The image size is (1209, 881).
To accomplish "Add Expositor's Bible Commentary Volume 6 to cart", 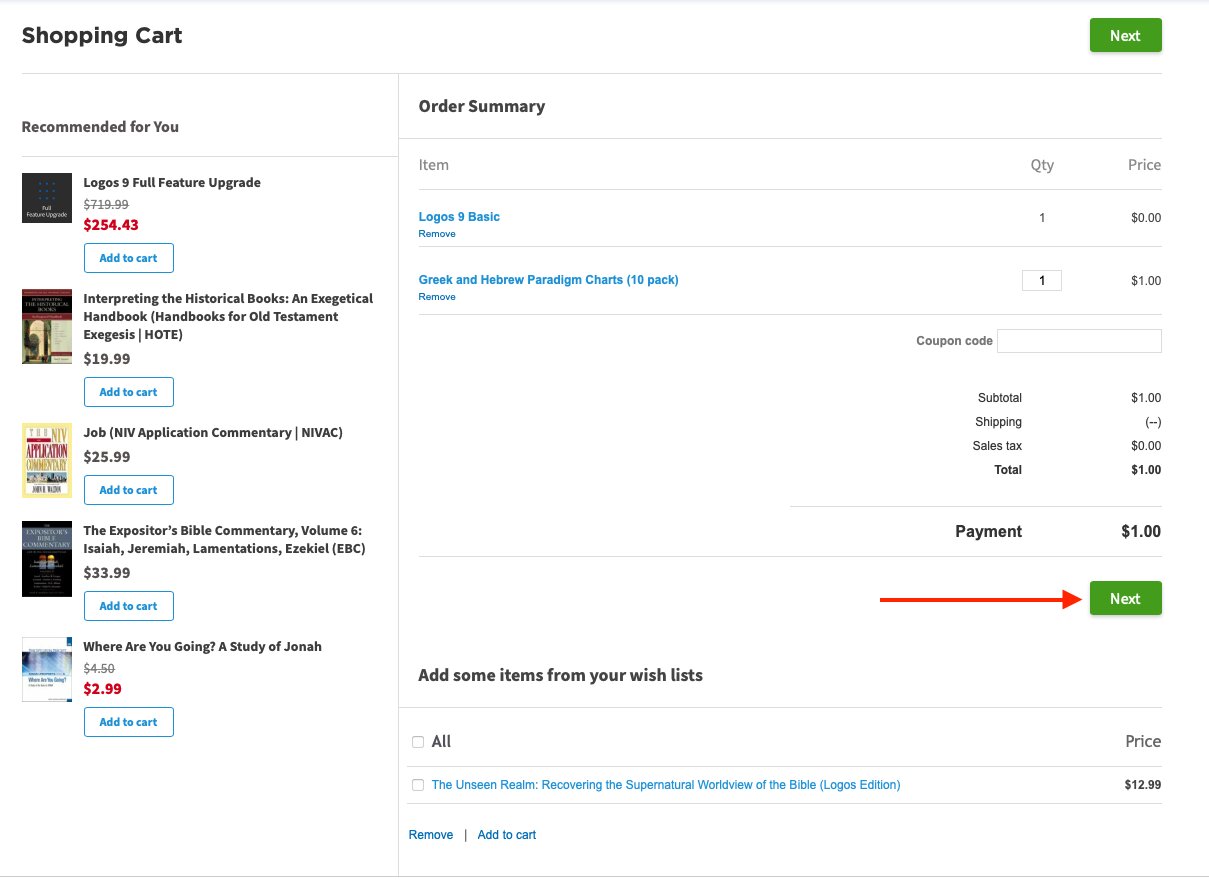I will 129,606.
